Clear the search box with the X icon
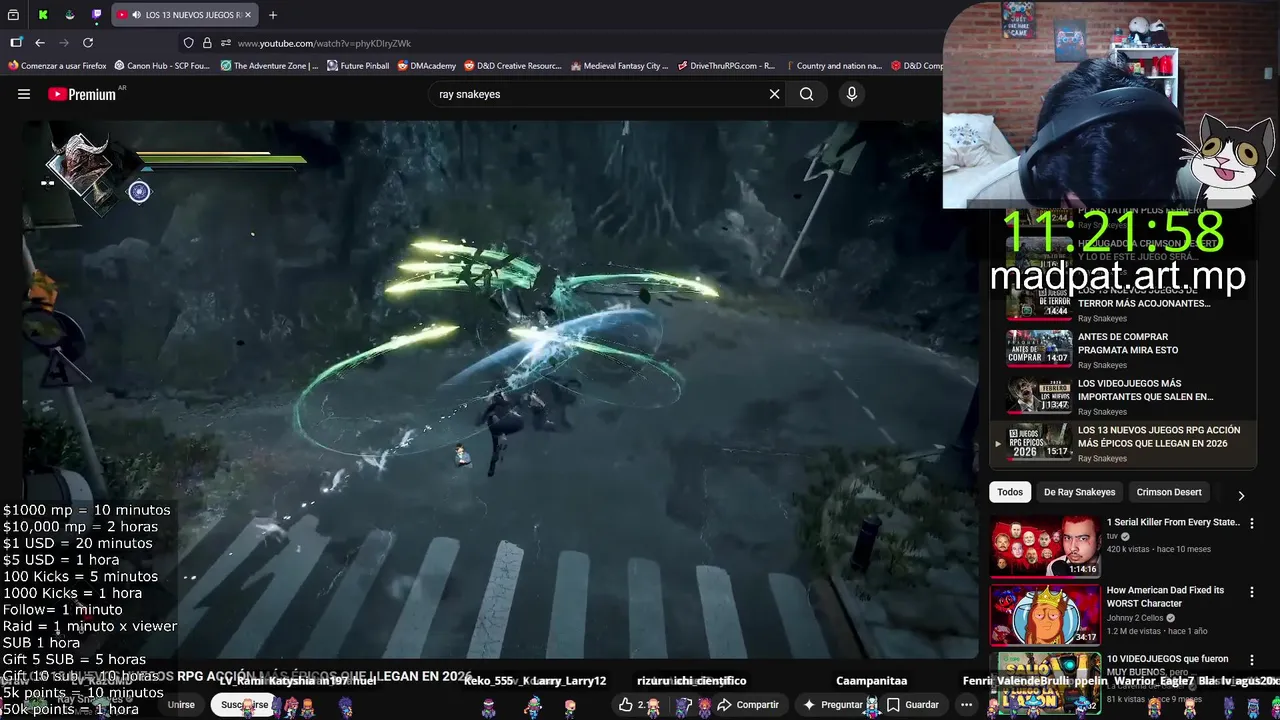 click(774, 94)
